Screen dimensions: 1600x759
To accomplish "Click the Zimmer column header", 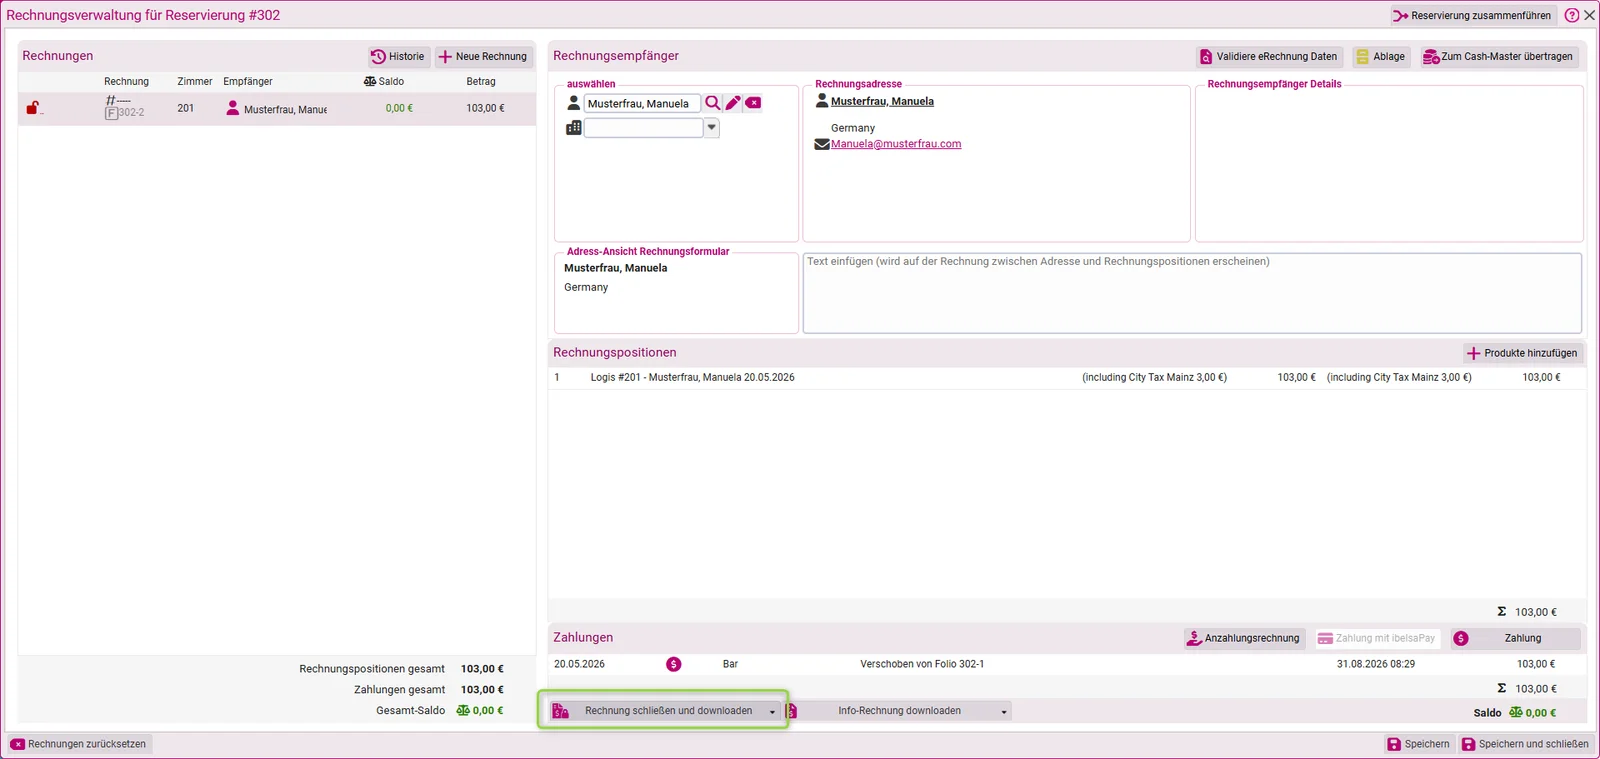I will tap(195, 82).
